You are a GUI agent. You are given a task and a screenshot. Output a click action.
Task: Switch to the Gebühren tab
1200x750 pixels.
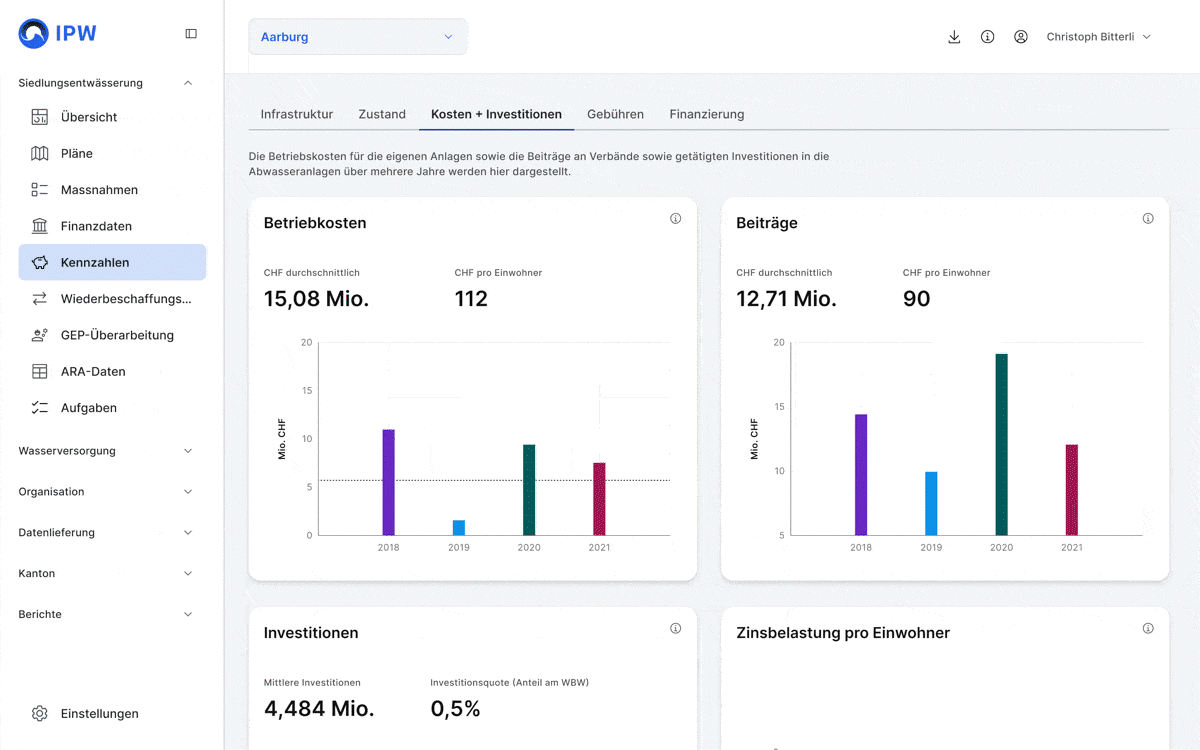[x=615, y=114]
